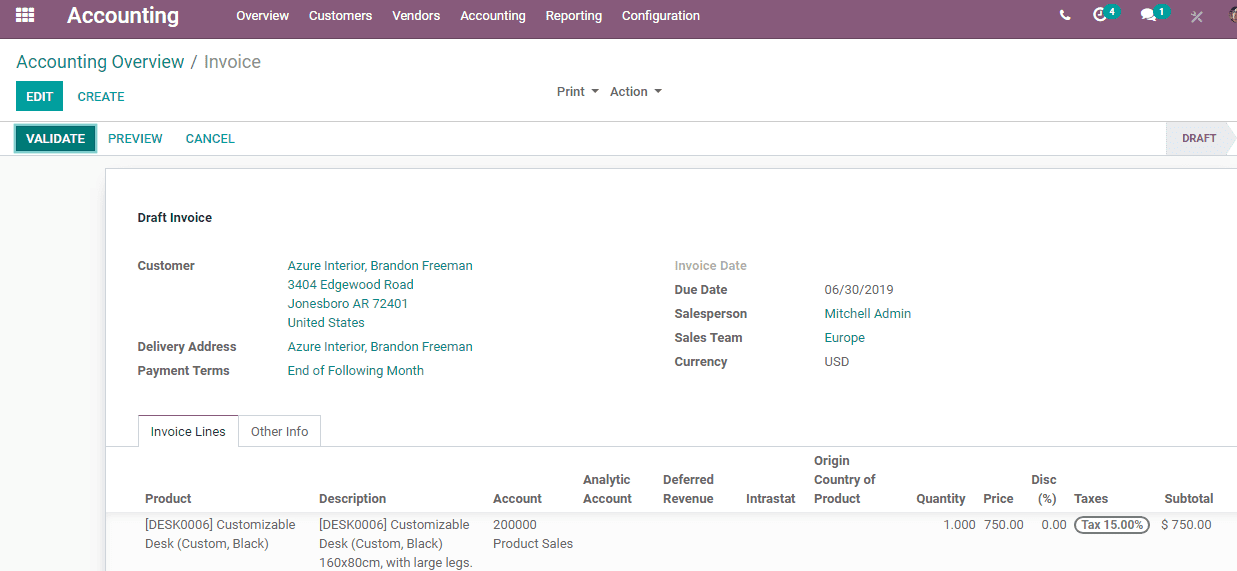Click the Create button
Image resolution: width=1237 pixels, height=571 pixels.
101,97
